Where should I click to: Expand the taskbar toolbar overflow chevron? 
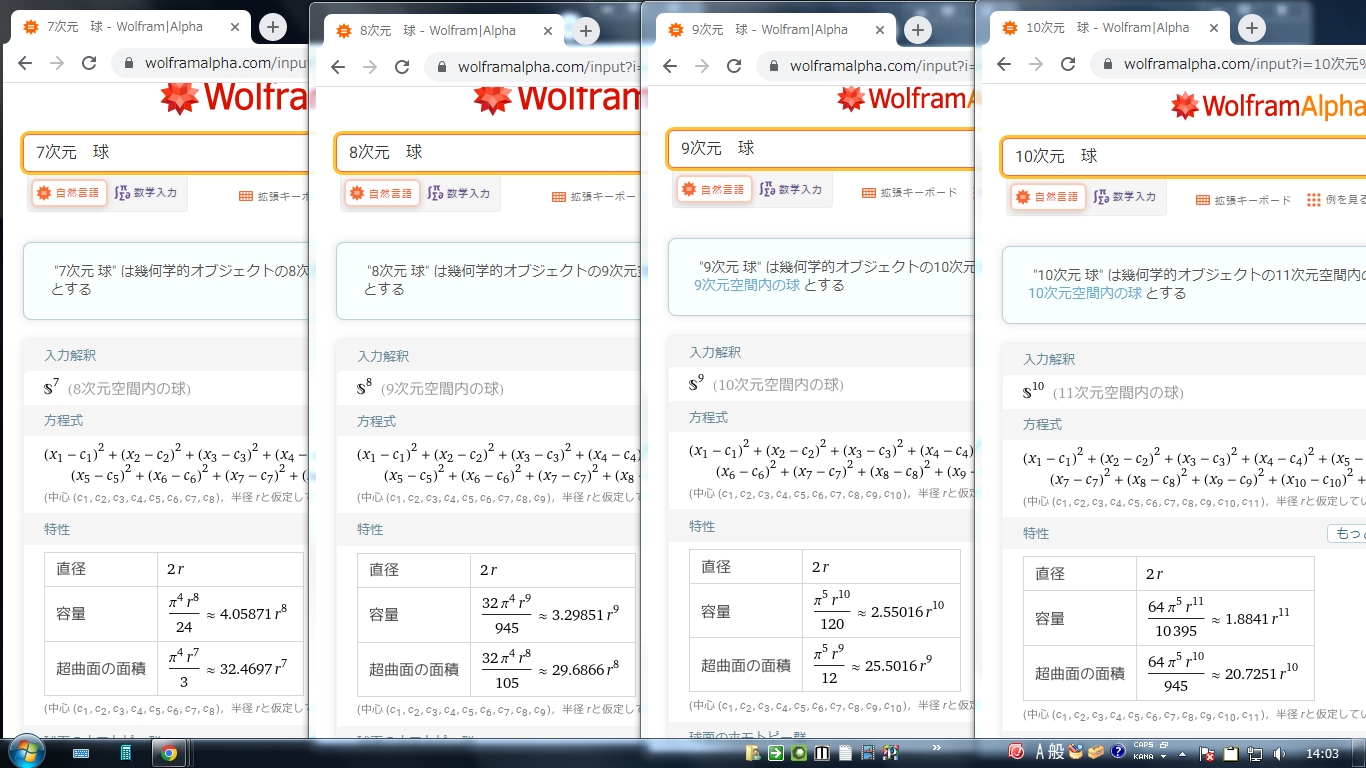click(x=937, y=748)
